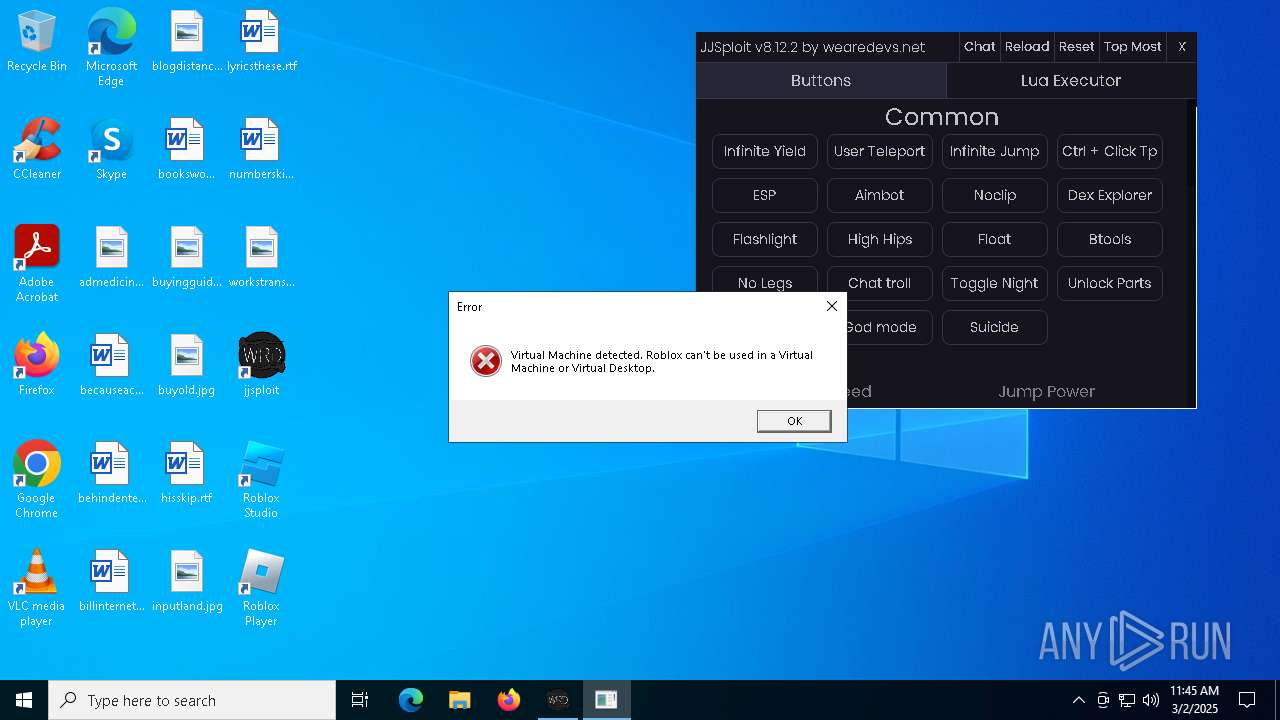This screenshot has width=1280, height=720.
Task: Open the volume control in the tray
Action: tap(1151, 700)
